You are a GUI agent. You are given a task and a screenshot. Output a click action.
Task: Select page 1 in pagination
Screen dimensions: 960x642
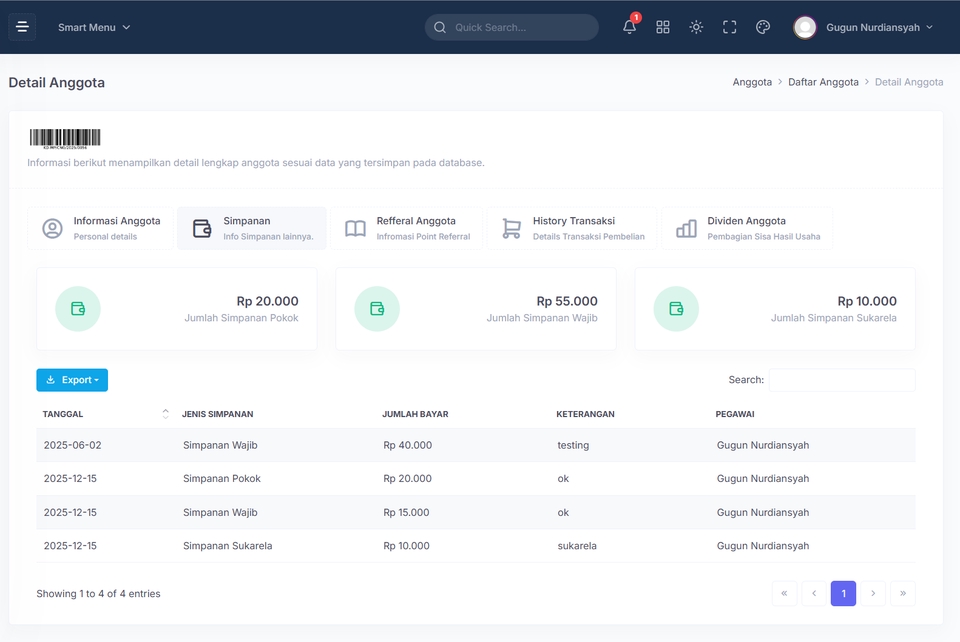(x=843, y=593)
